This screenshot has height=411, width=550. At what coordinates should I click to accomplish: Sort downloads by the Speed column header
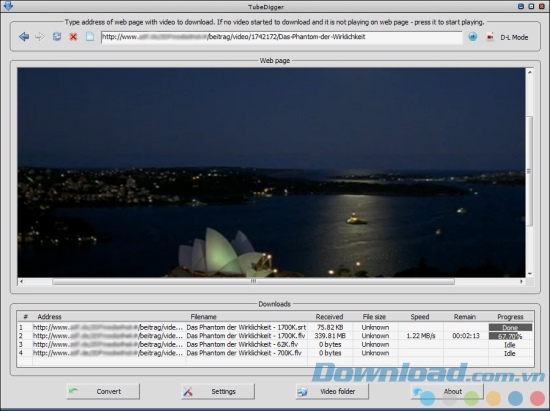click(x=420, y=317)
